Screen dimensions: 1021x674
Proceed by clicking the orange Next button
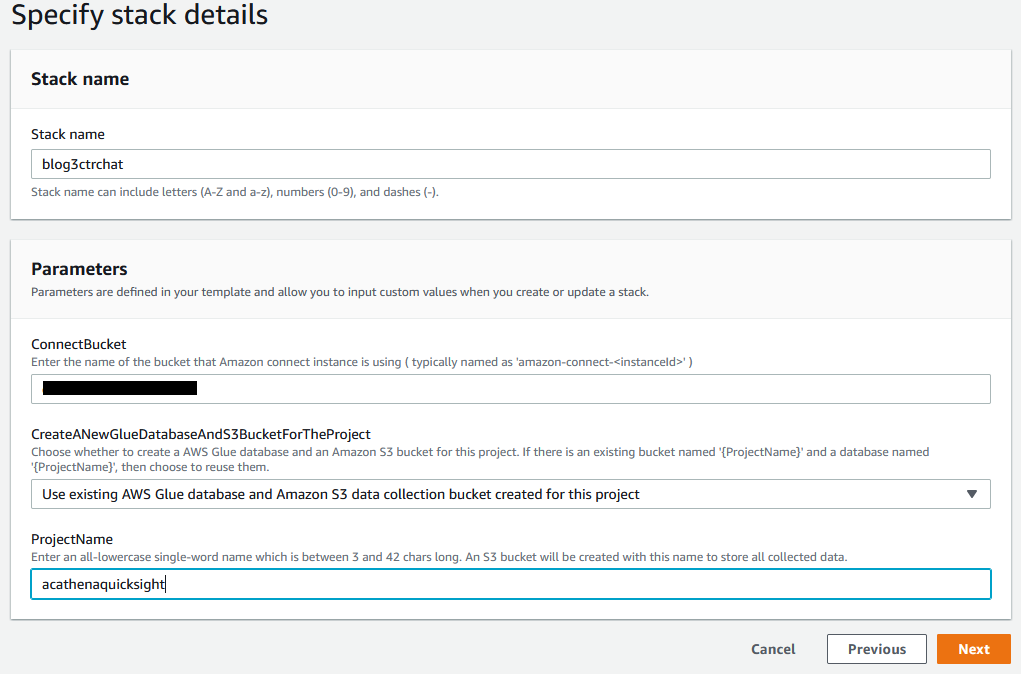(x=973, y=648)
